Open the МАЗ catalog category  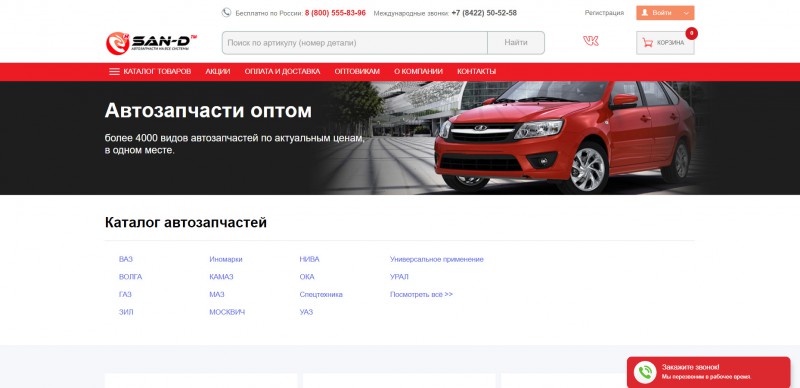point(217,295)
